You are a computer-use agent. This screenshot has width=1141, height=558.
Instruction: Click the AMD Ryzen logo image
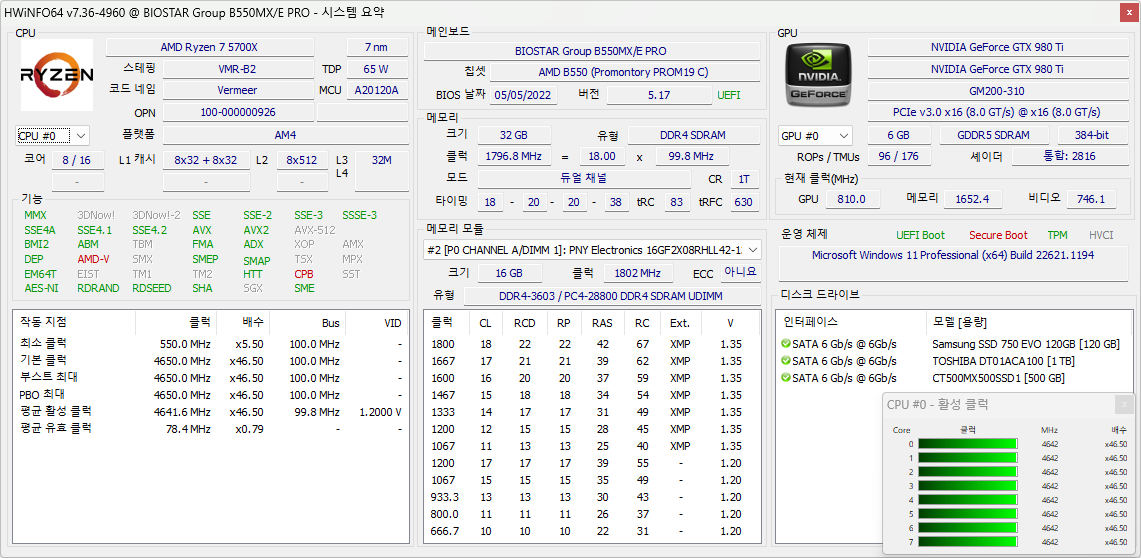[57, 74]
